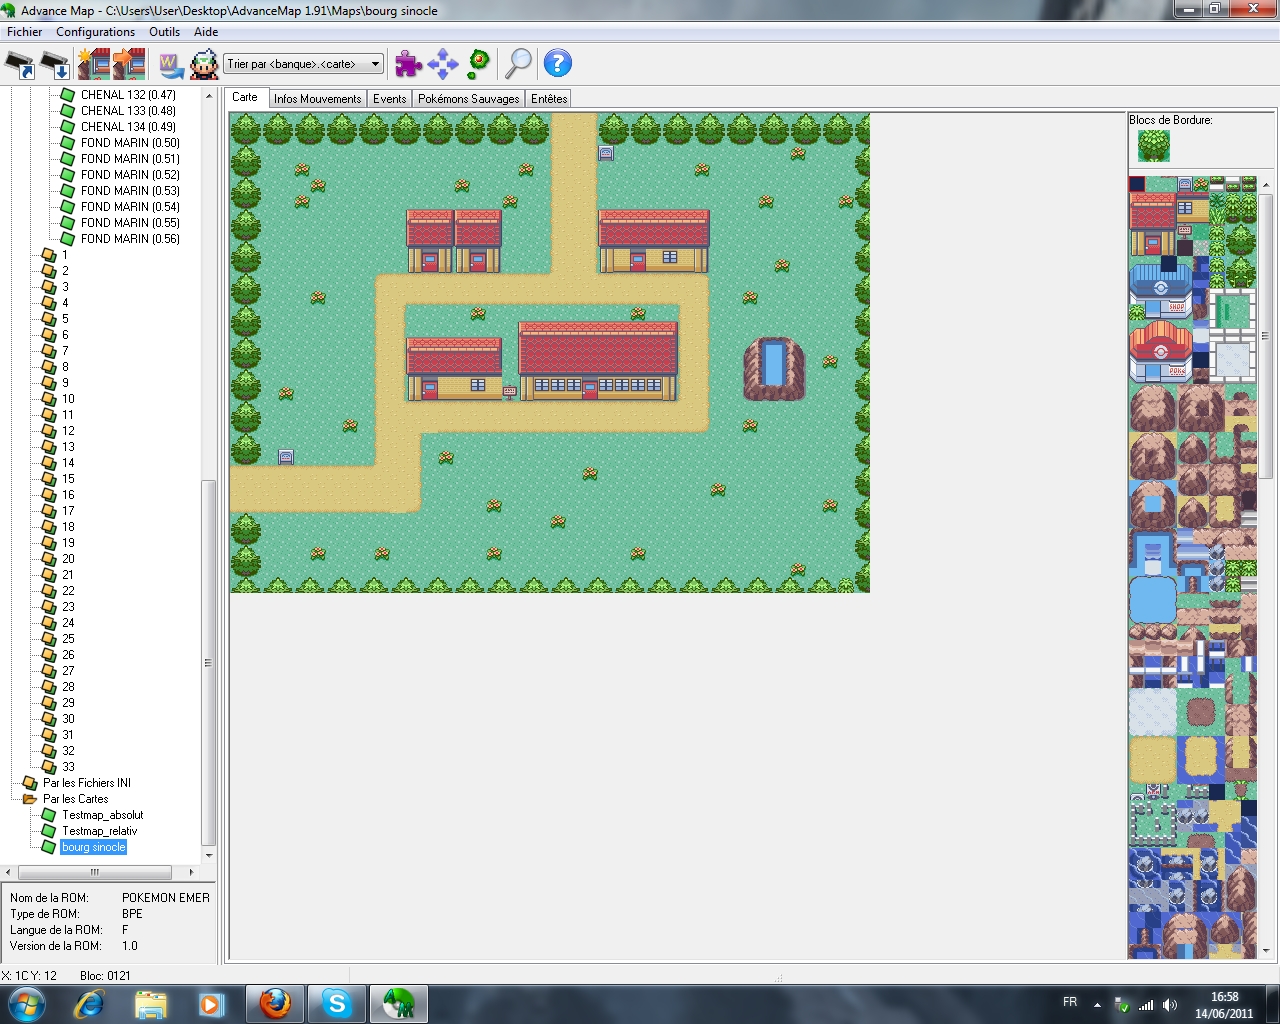Screen dimensions: 1280x1024
Task: Click the volume speaker tray icon
Action: point(1170,1005)
